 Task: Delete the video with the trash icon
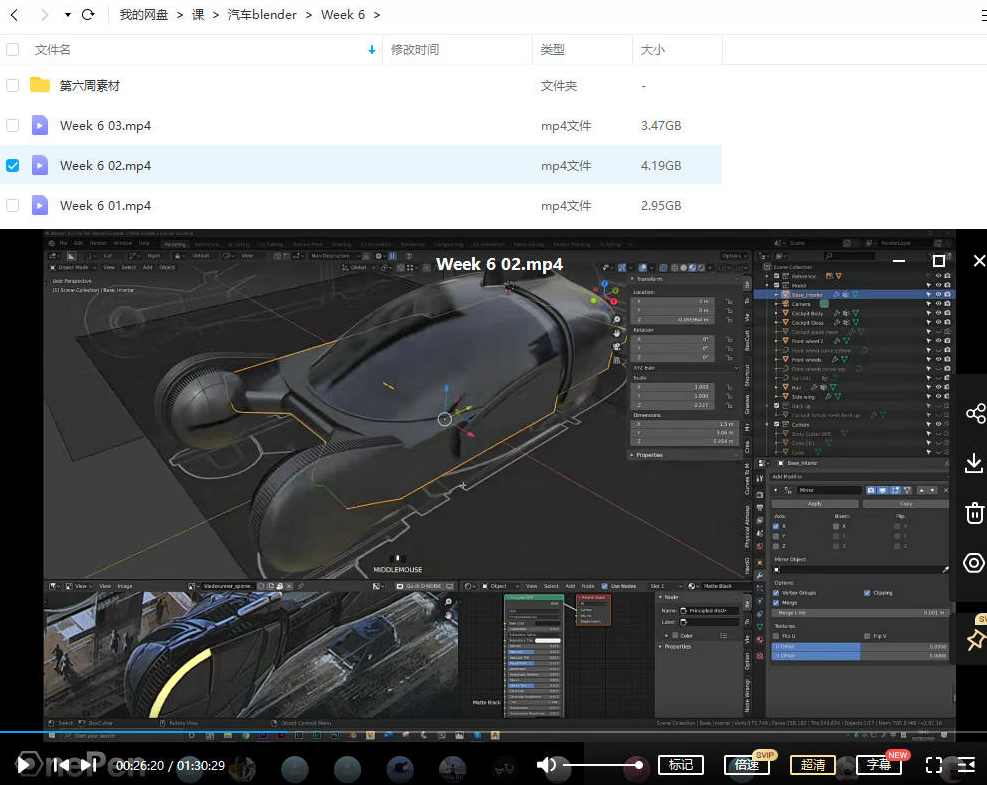[x=974, y=513]
